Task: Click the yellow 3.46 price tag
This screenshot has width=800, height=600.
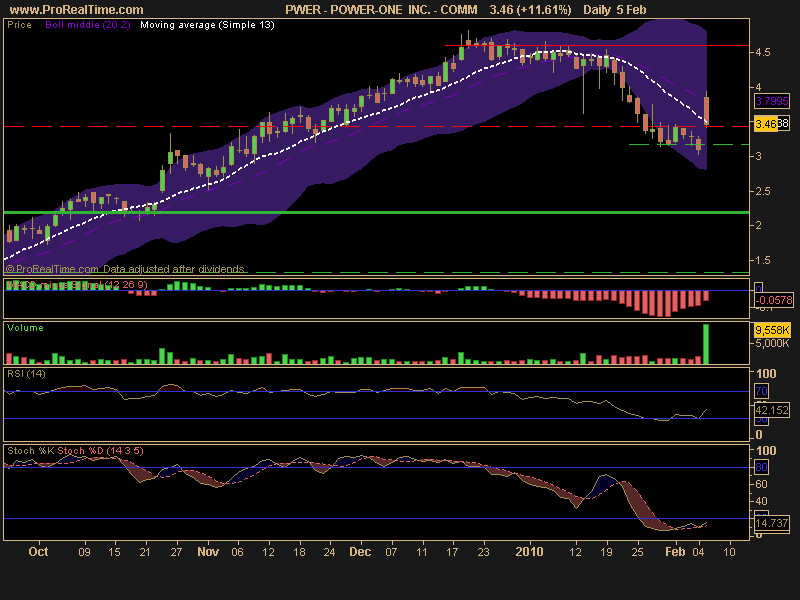Action: click(x=766, y=123)
